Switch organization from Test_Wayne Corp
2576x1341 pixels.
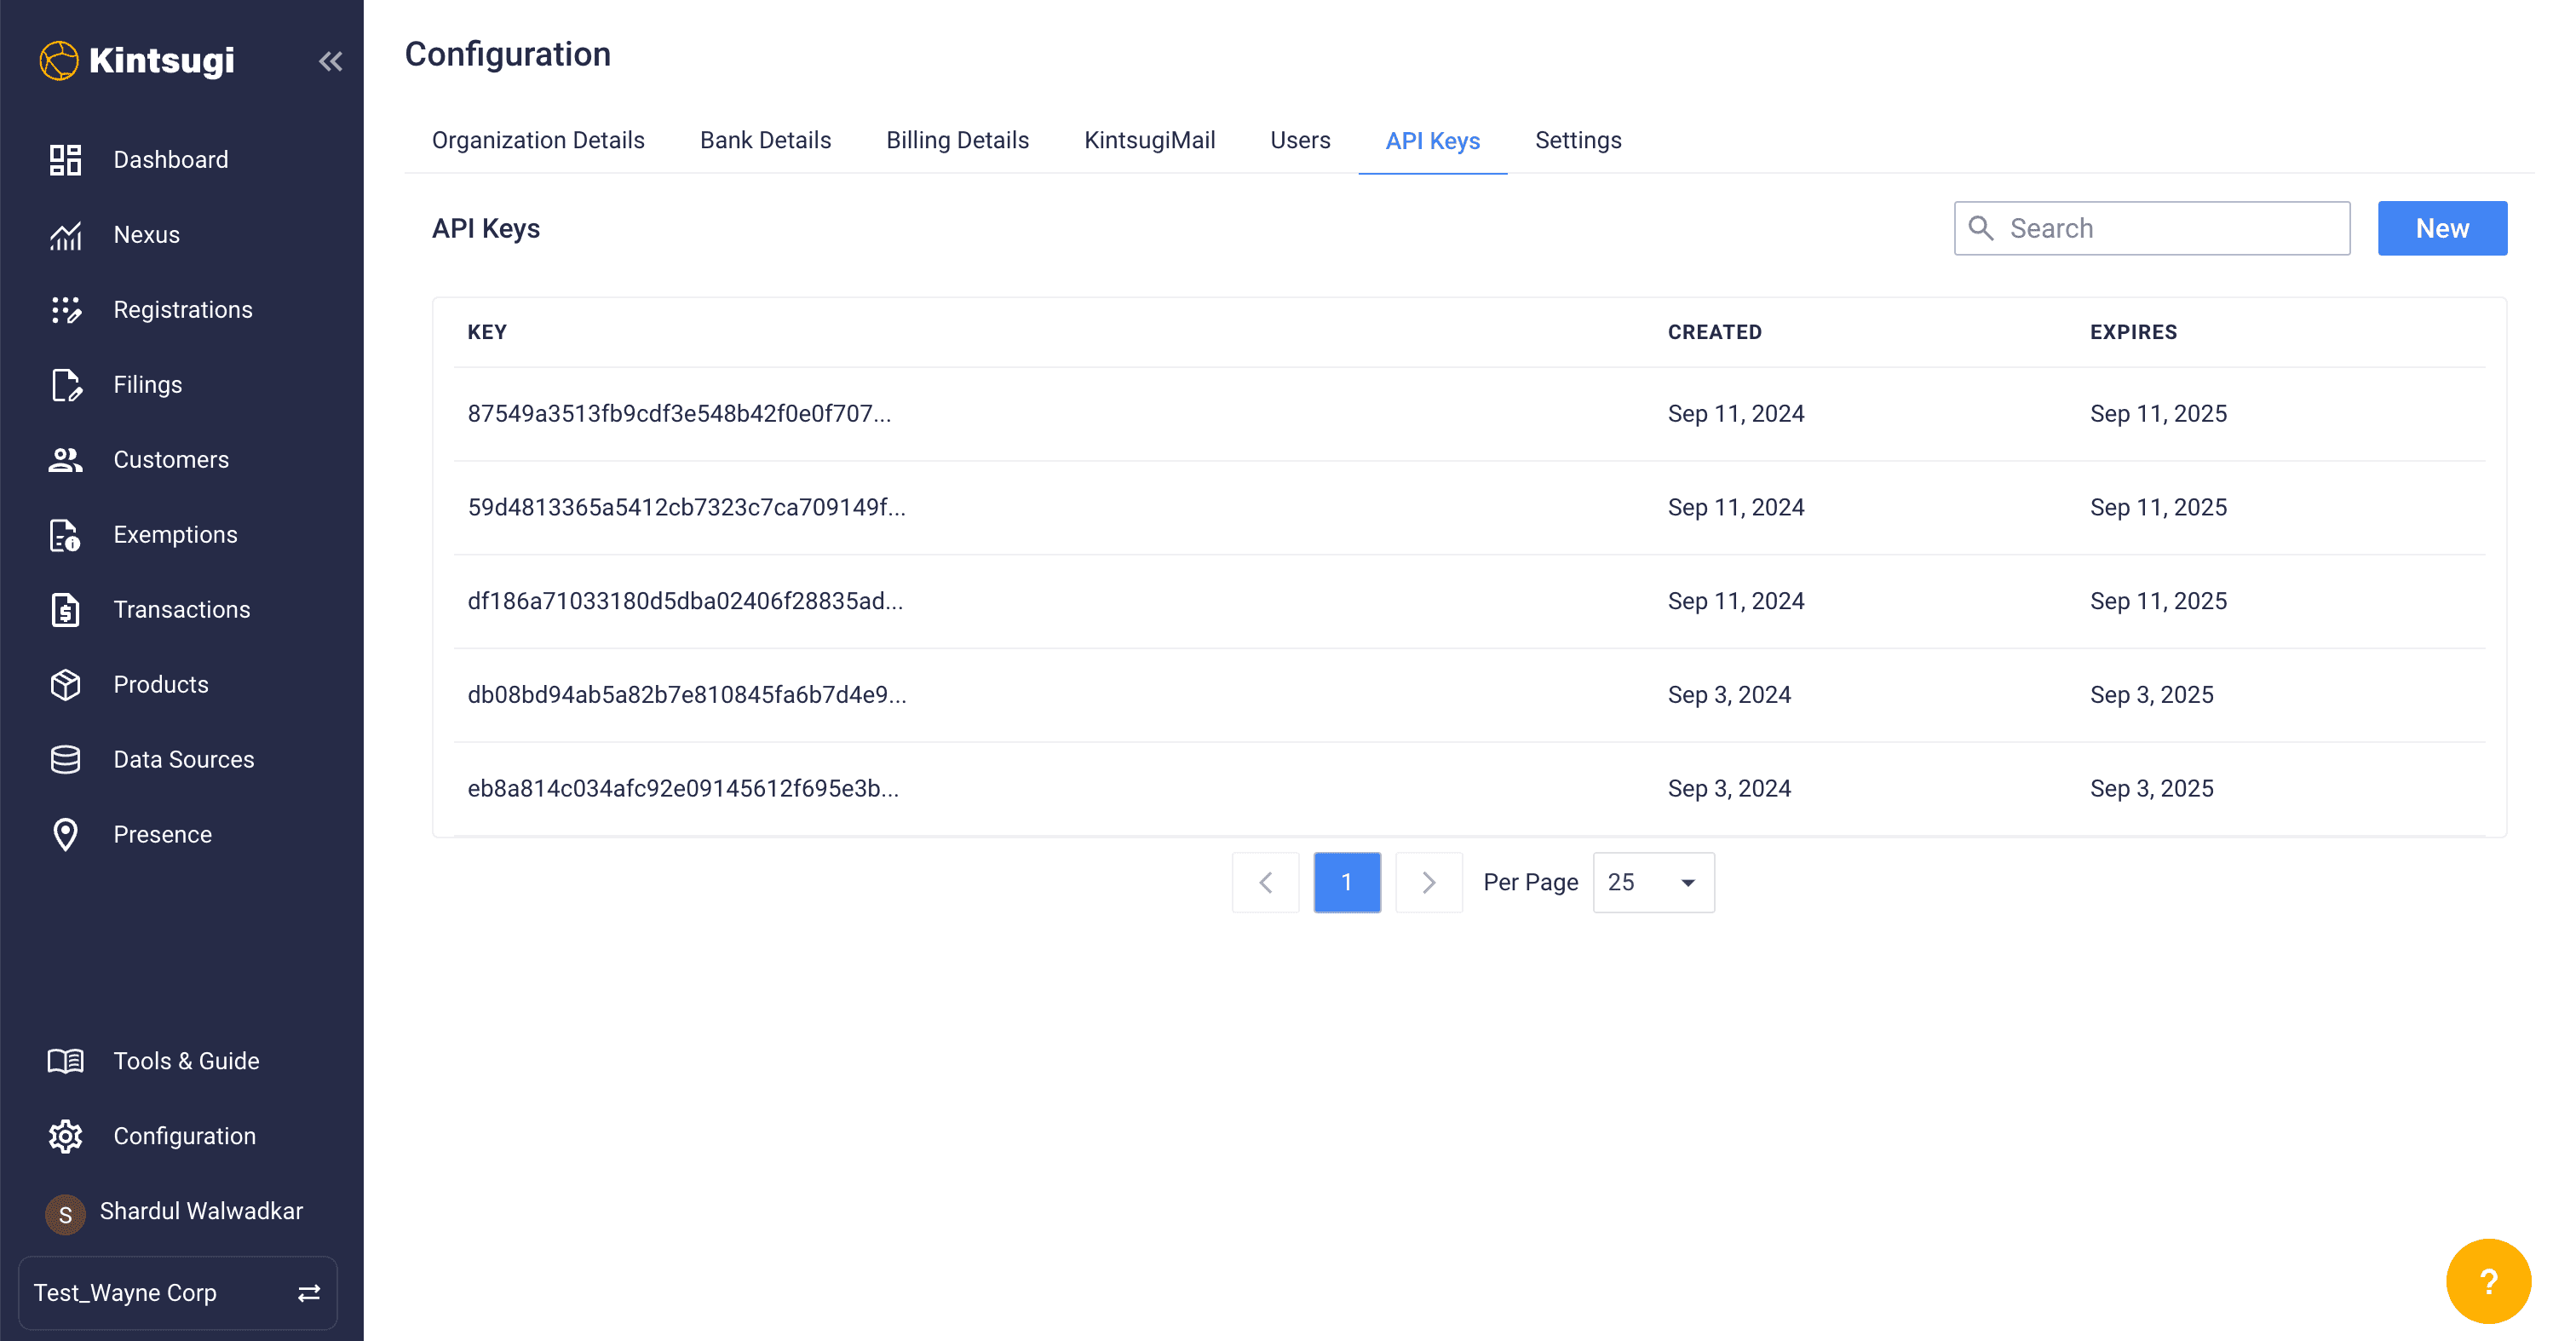[x=308, y=1293]
